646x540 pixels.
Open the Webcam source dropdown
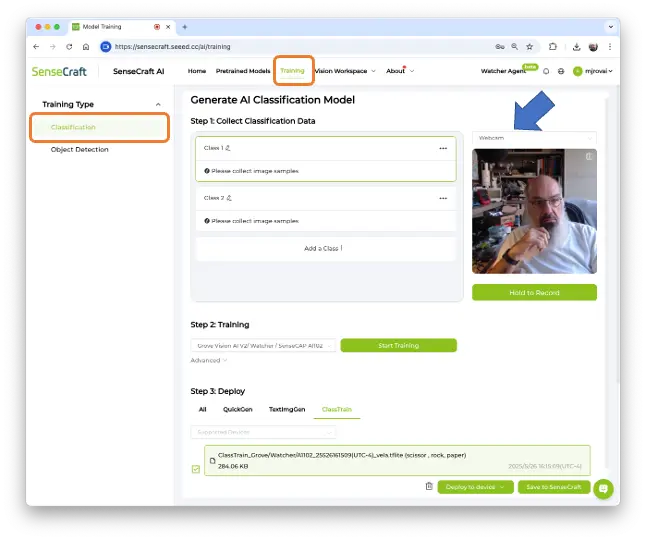(x=534, y=137)
